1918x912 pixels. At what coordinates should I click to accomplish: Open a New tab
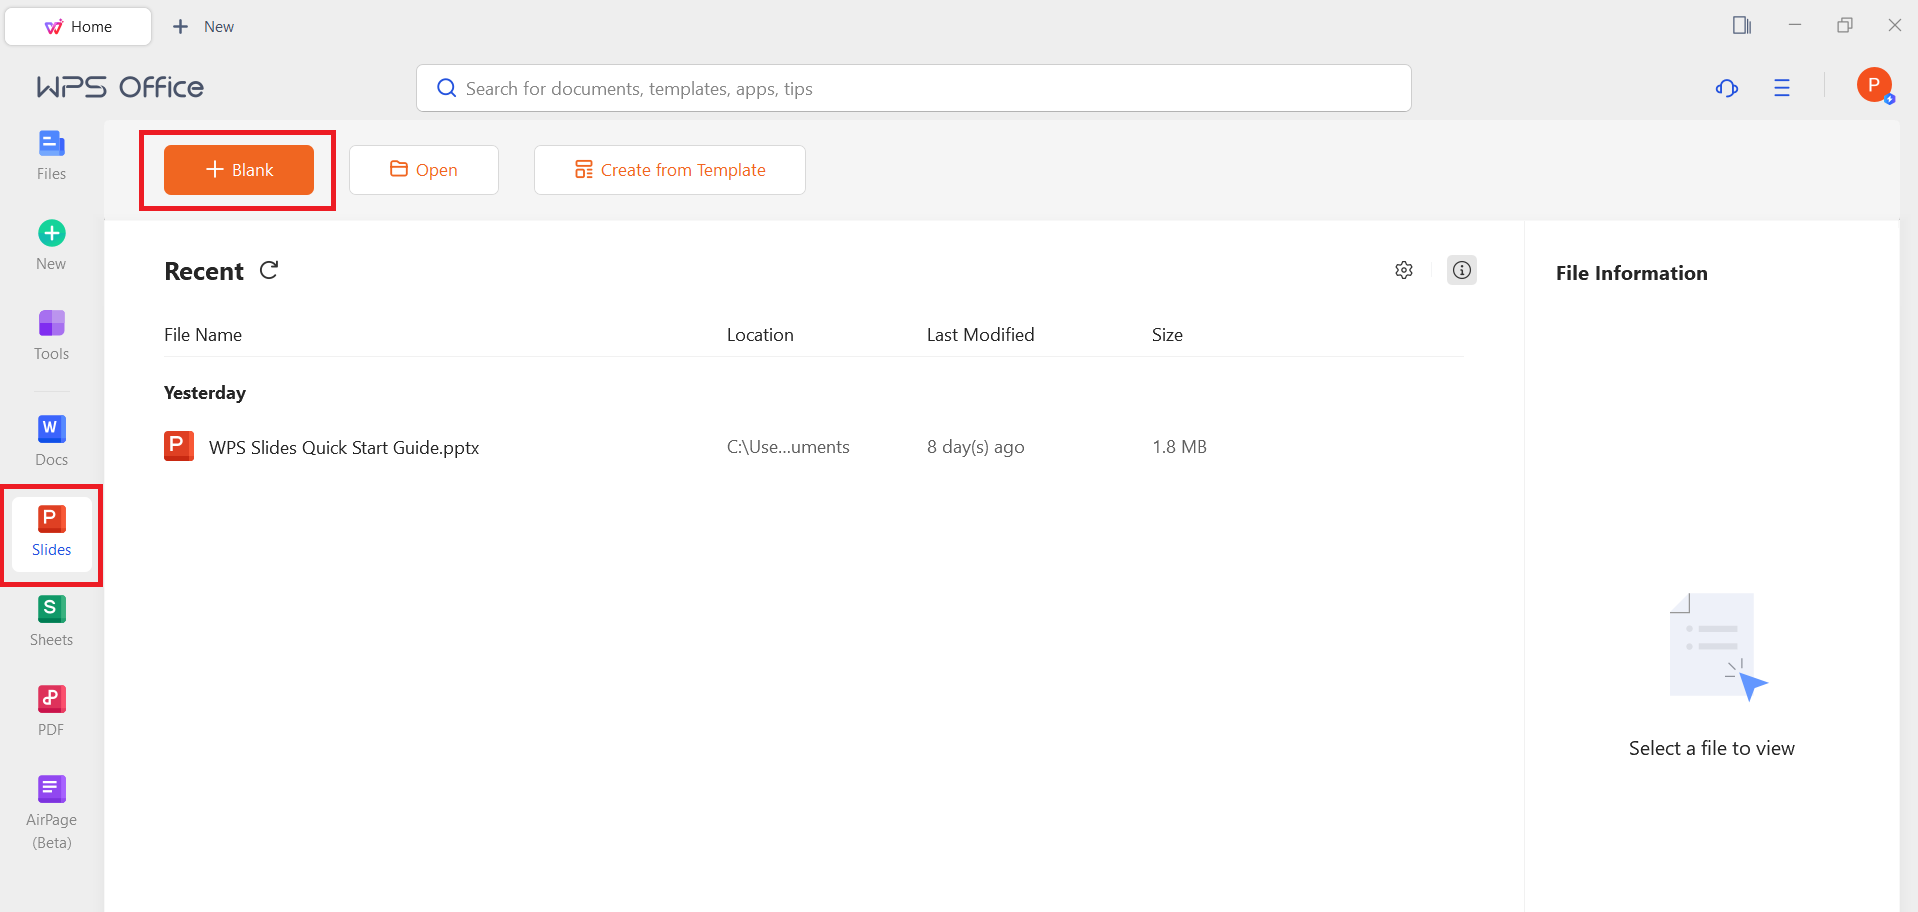[x=204, y=27]
